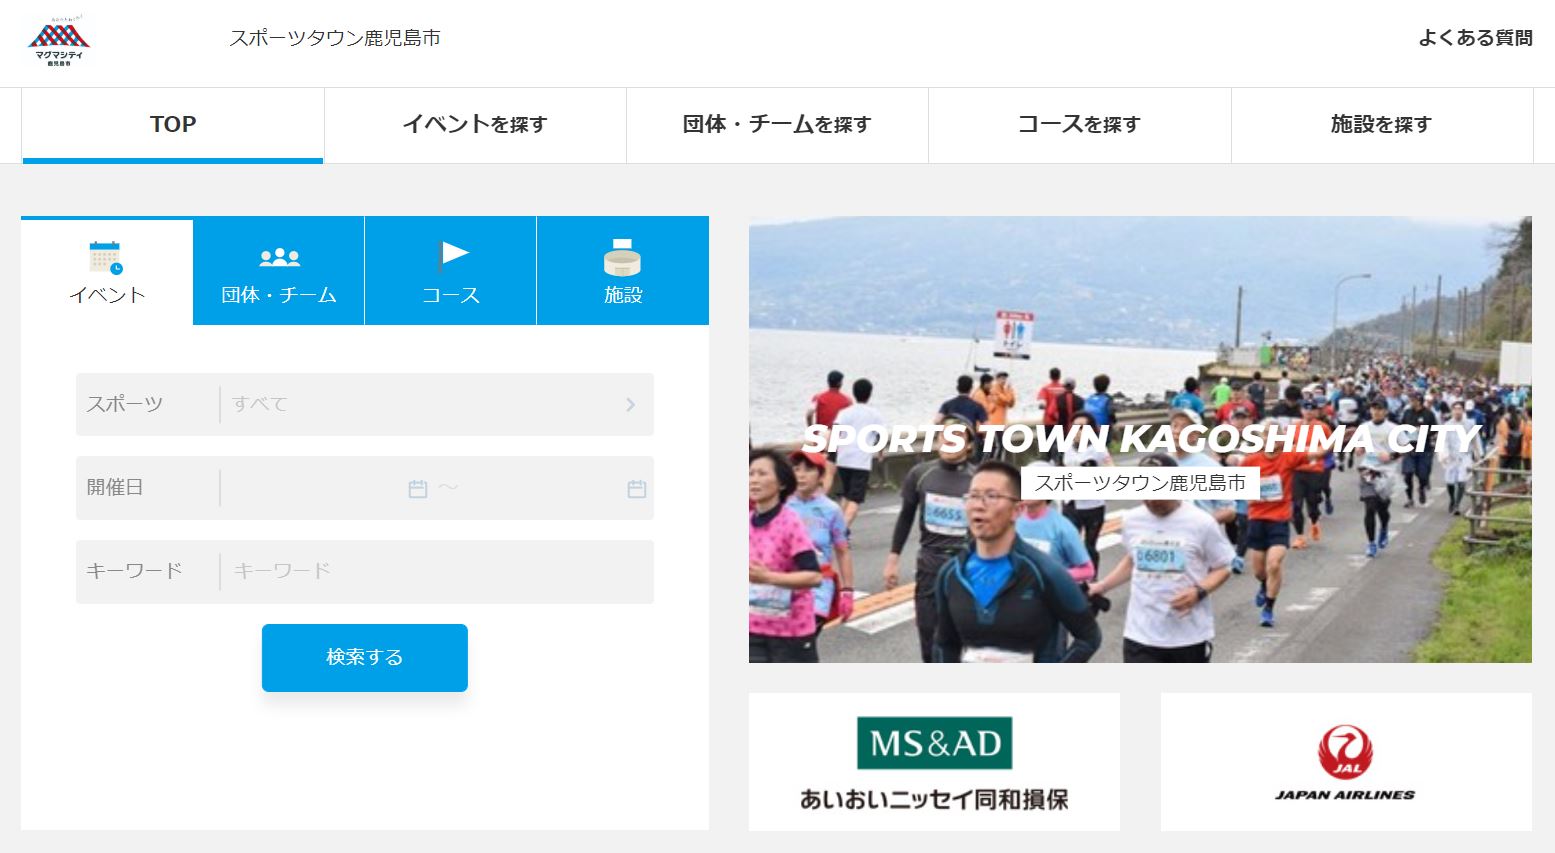Select the stadium Facility tab icon
The width and height of the screenshot is (1555, 853).
pyautogui.click(x=622, y=258)
